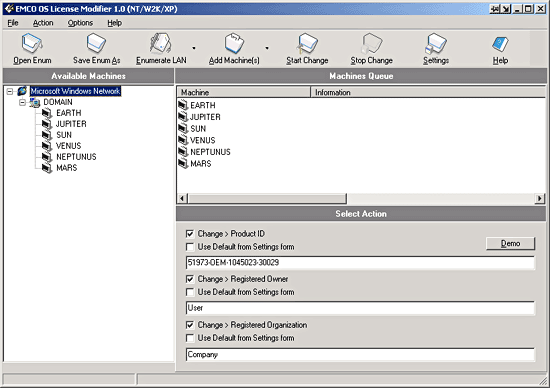Click the application icon in title bar
The height and width of the screenshot is (388, 550).
tap(9, 8)
